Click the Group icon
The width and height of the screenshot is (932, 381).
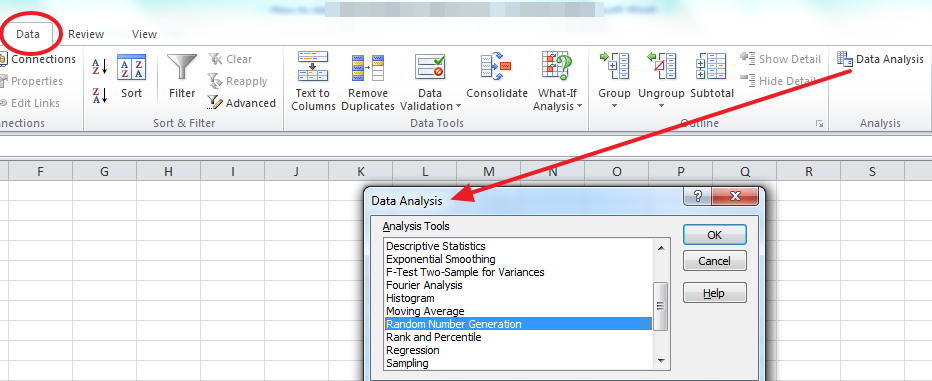(614, 67)
